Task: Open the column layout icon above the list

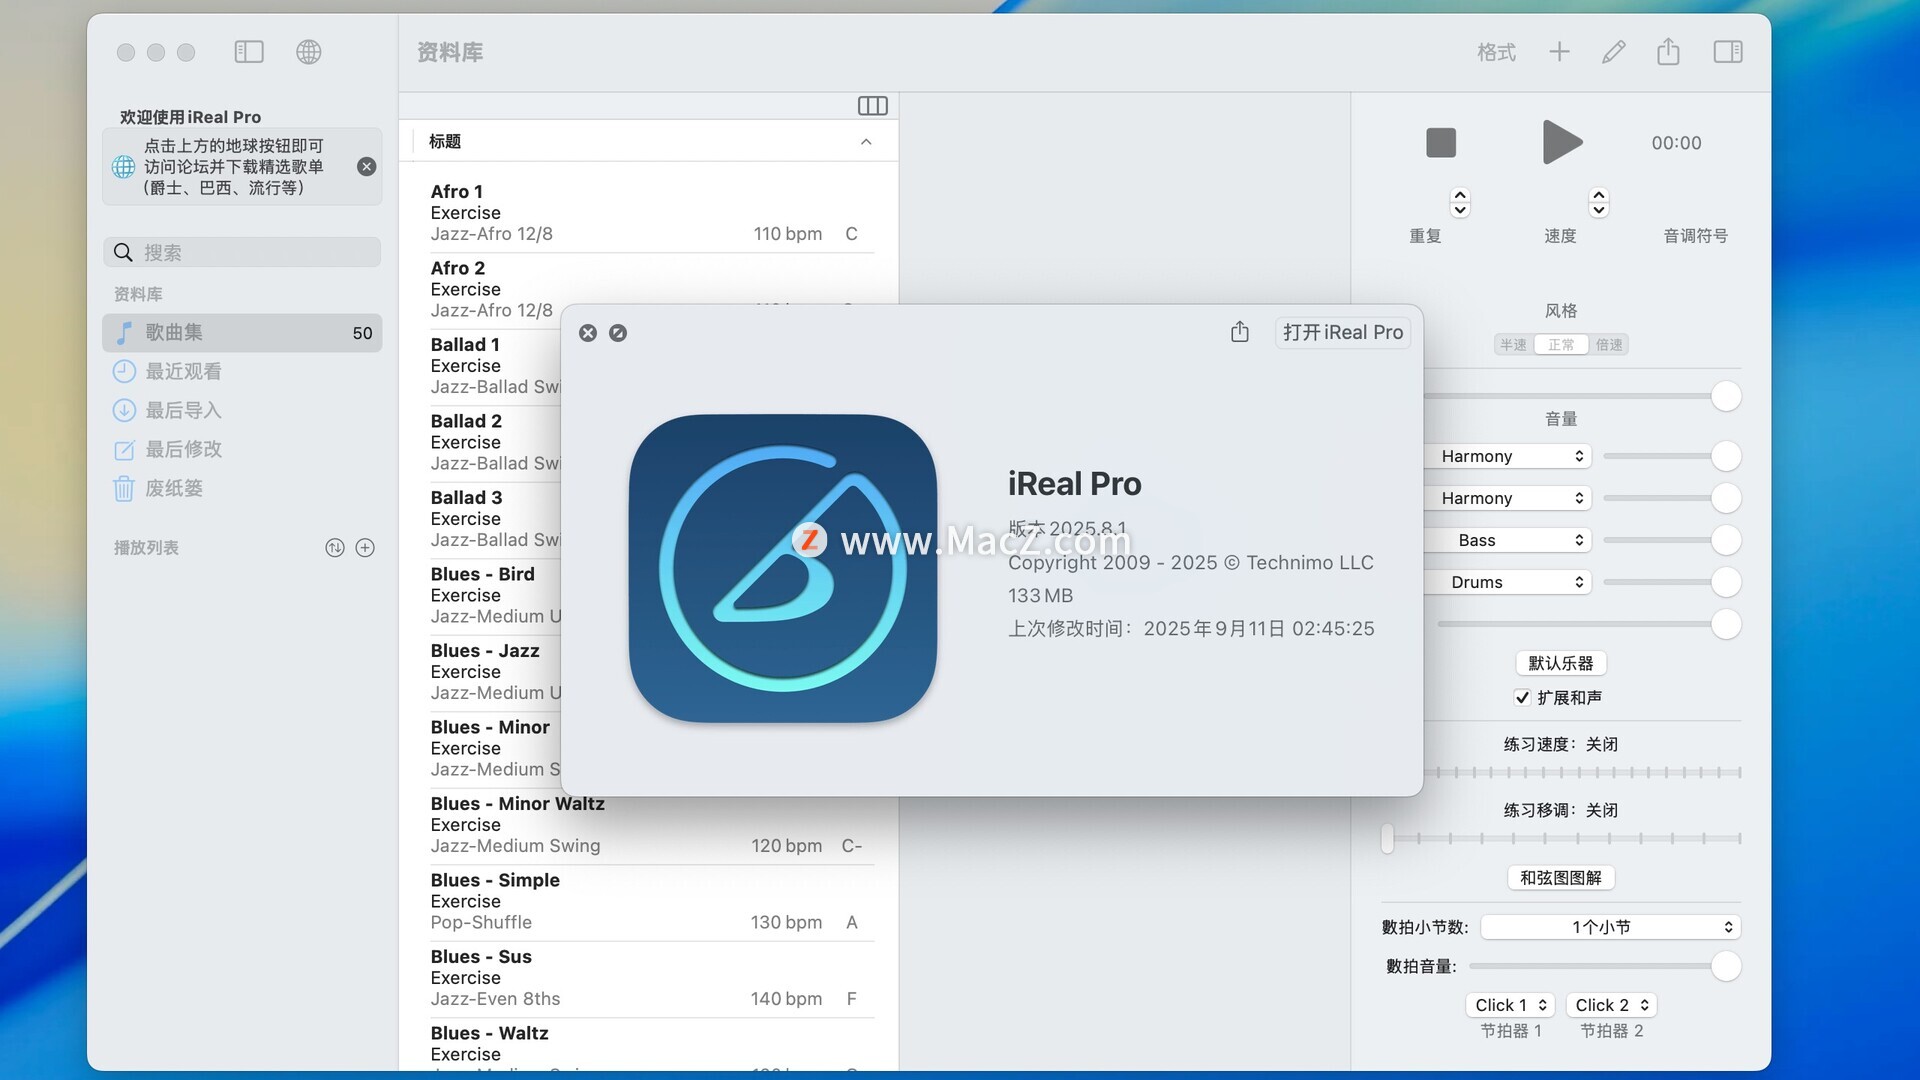Action: [873, 106]
